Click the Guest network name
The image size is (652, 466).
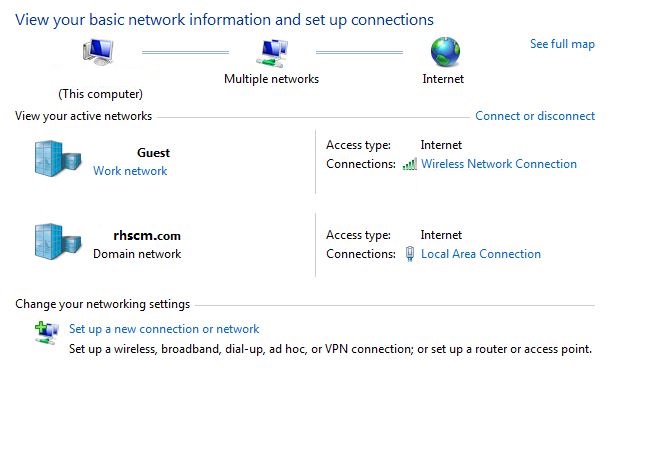[x=153, y=153]
